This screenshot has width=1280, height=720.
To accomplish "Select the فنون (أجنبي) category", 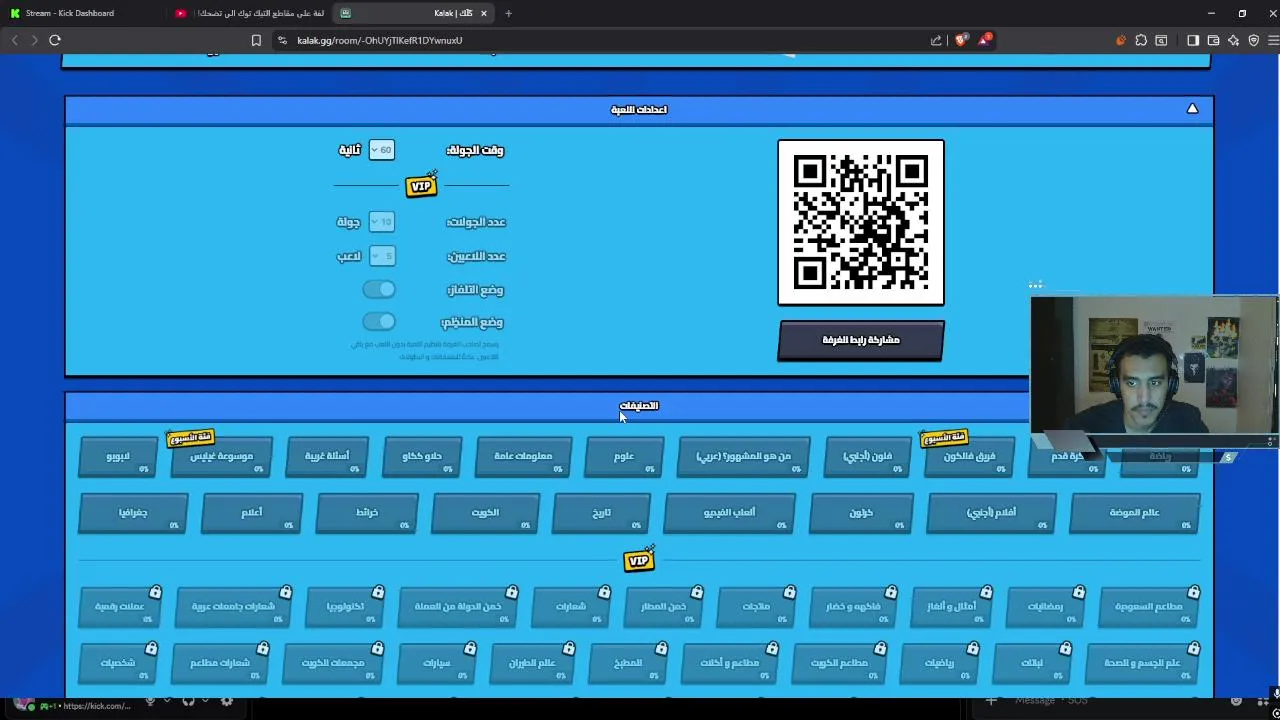I will [x=867, y=457].
